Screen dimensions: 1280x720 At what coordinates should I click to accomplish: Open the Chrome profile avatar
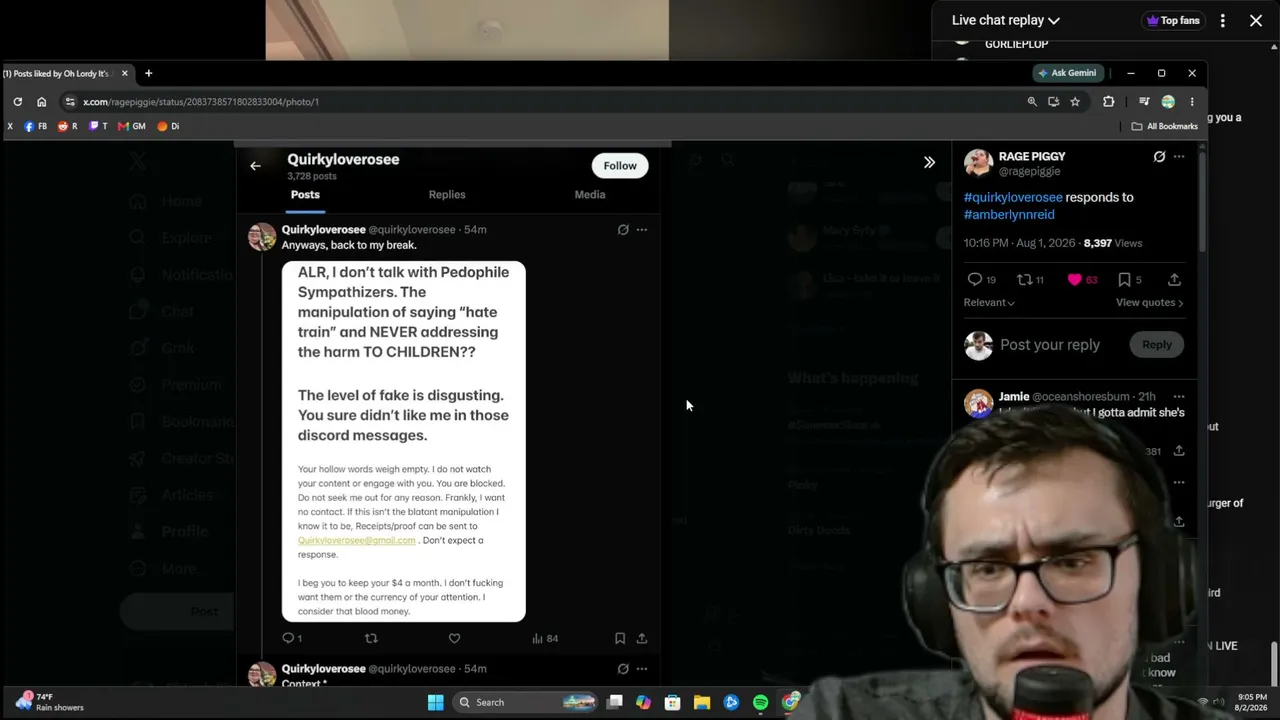(1168, 101)
